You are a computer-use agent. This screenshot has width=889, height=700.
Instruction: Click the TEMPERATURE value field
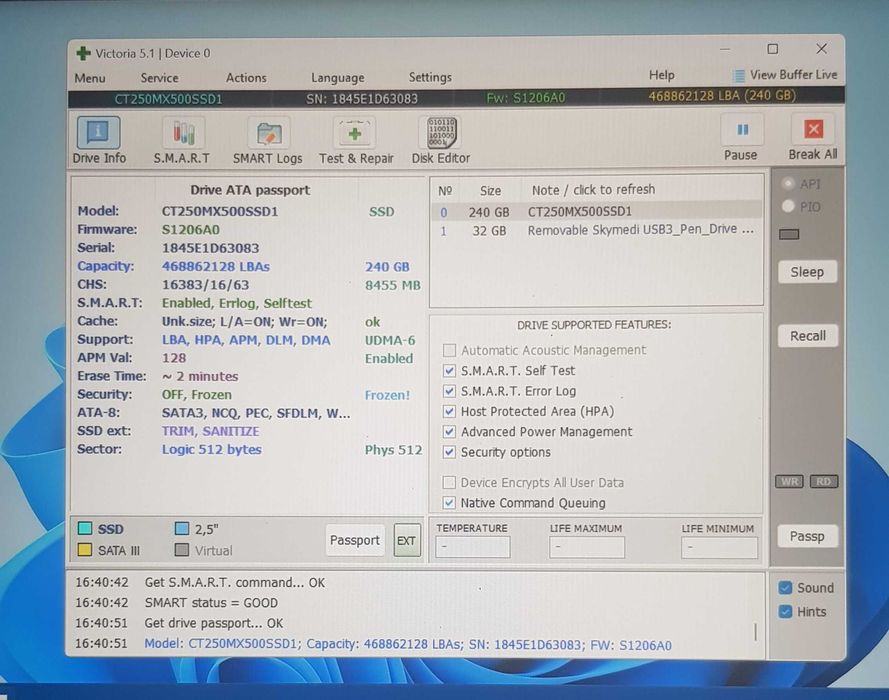click(x=473, y=547)
